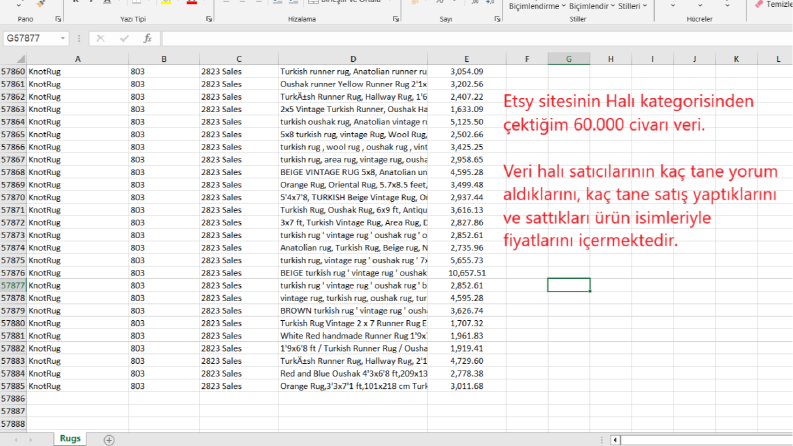Click KnotRug cell in row 57868
Image resolution: width=793 pixels, height=446 pixels.
pos(77,172)
